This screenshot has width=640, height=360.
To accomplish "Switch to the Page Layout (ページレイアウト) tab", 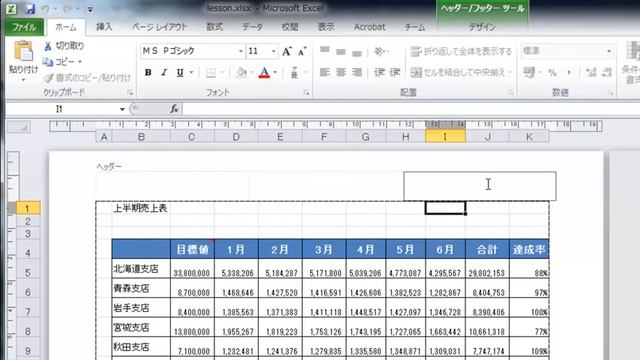I will [x=160, y=27].
